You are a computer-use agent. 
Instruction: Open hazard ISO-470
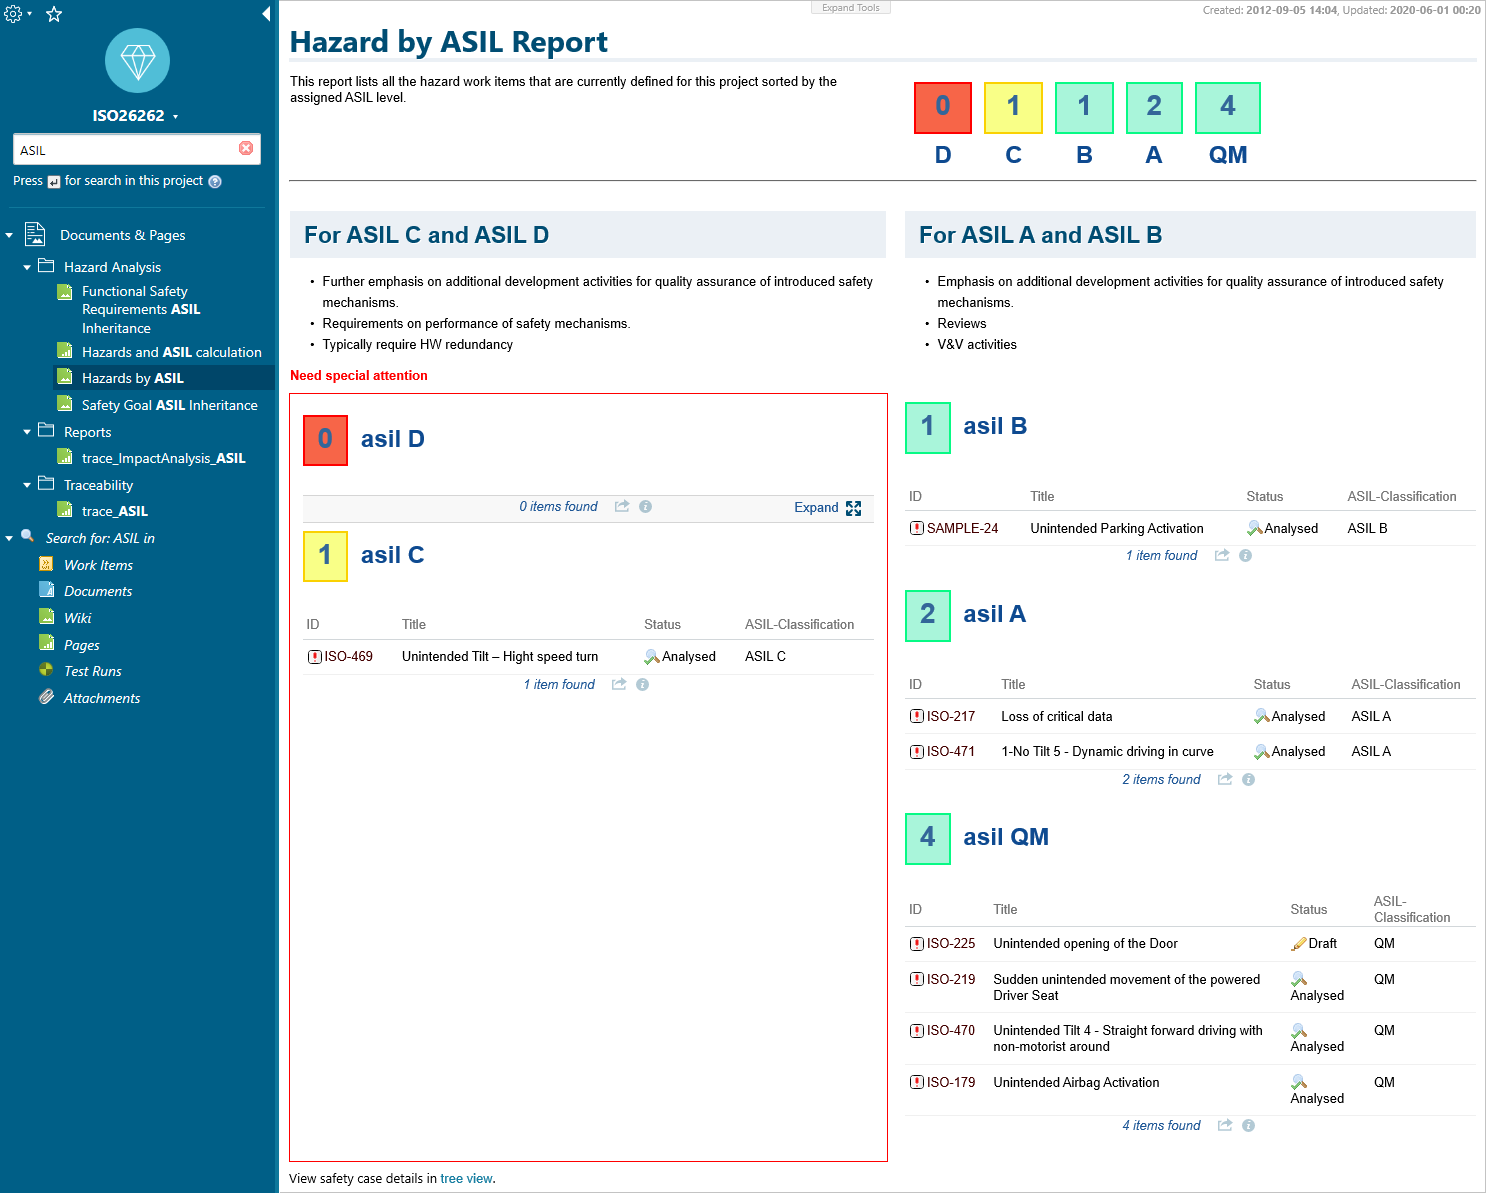951,1031
